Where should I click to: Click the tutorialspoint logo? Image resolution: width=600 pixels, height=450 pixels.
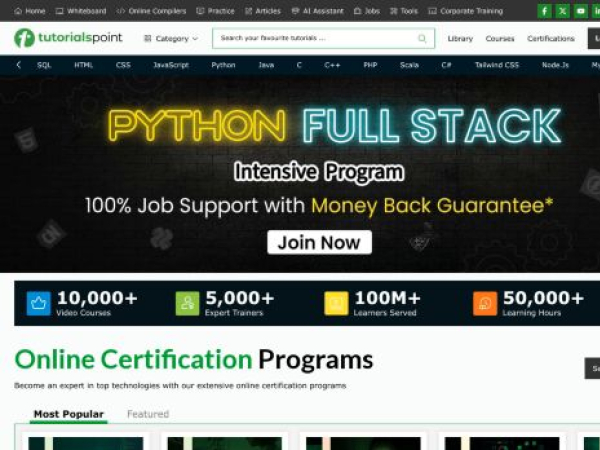pos(68,38)
